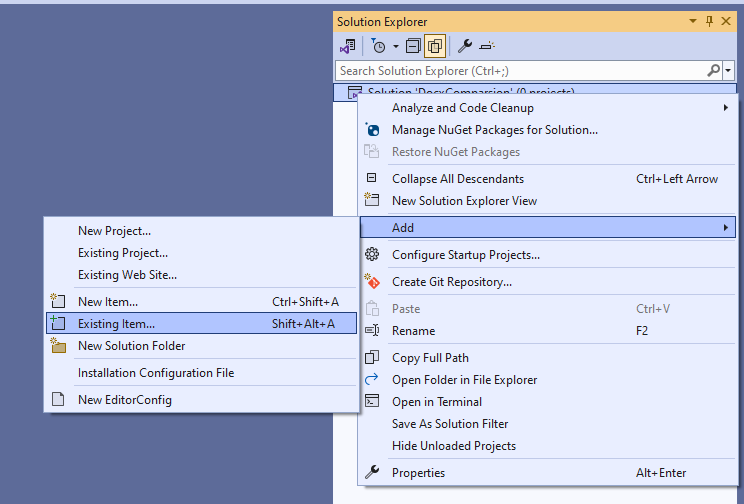Click the Configure Startup Projects gear icon
The width and height of the screenshot is (744, 504).
point(372,254)
